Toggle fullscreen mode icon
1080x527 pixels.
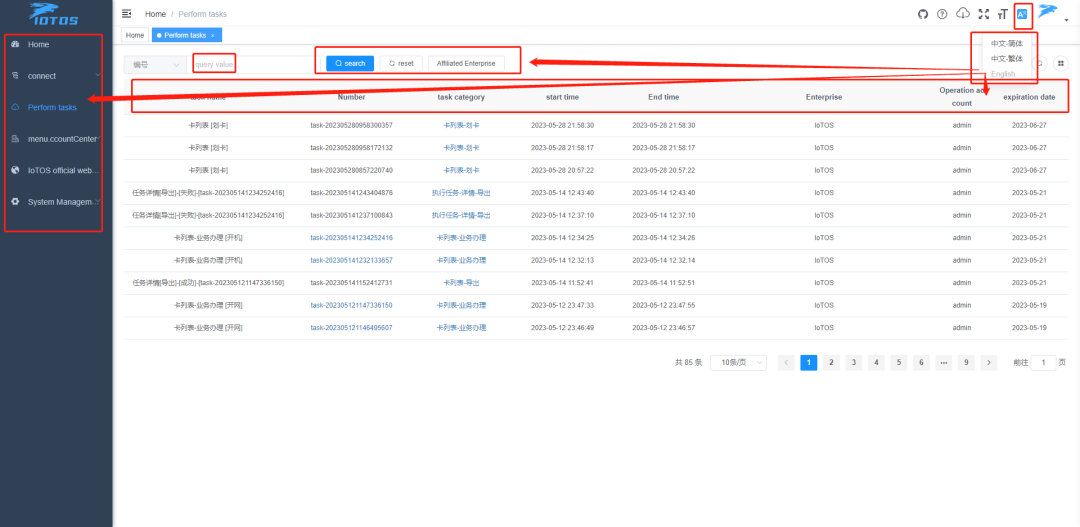[983, 14]
